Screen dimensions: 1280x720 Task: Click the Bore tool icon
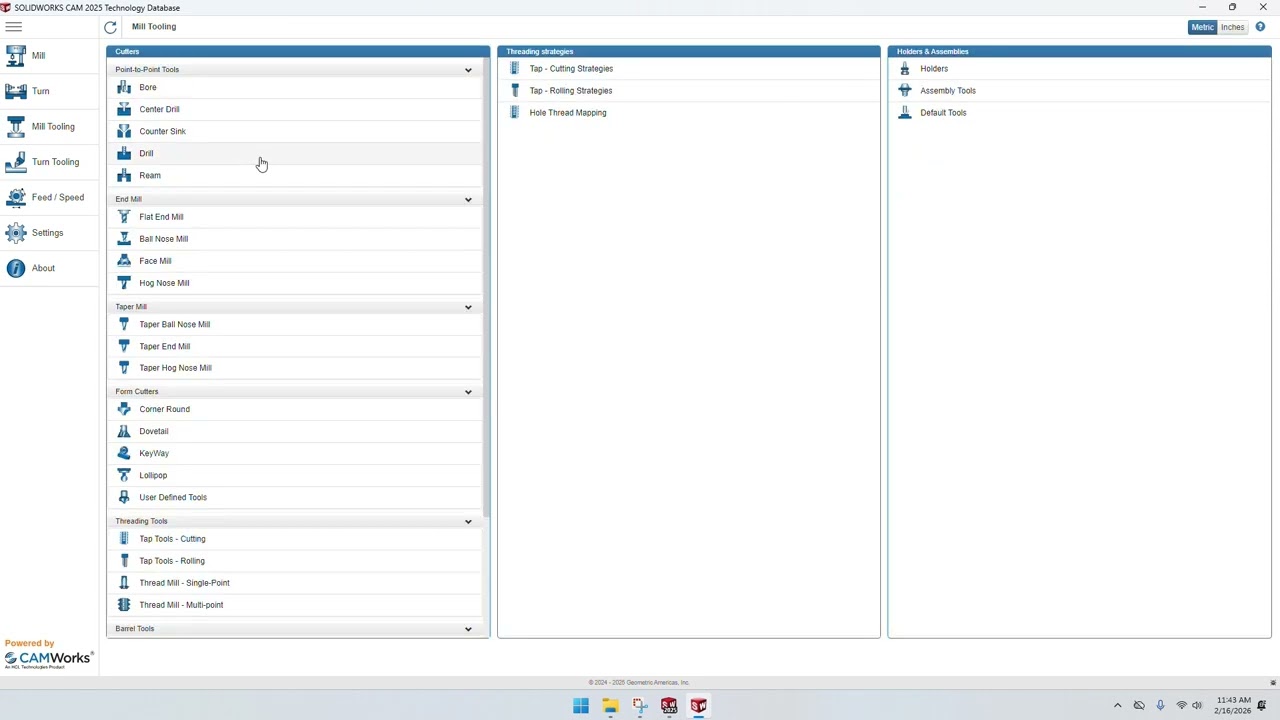coord(124,87)
